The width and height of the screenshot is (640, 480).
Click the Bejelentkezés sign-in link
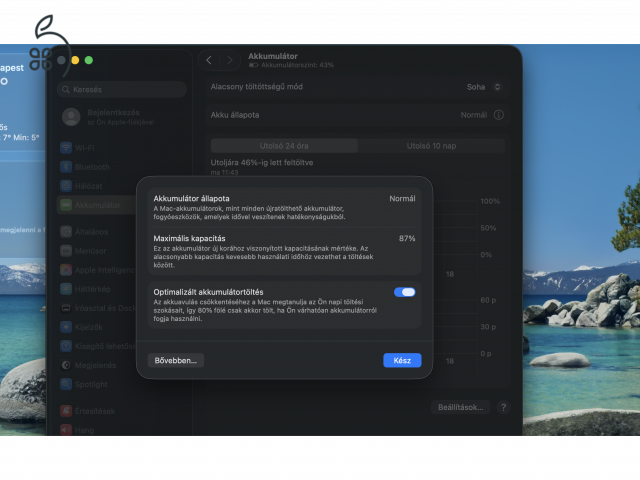pos(113,113)
